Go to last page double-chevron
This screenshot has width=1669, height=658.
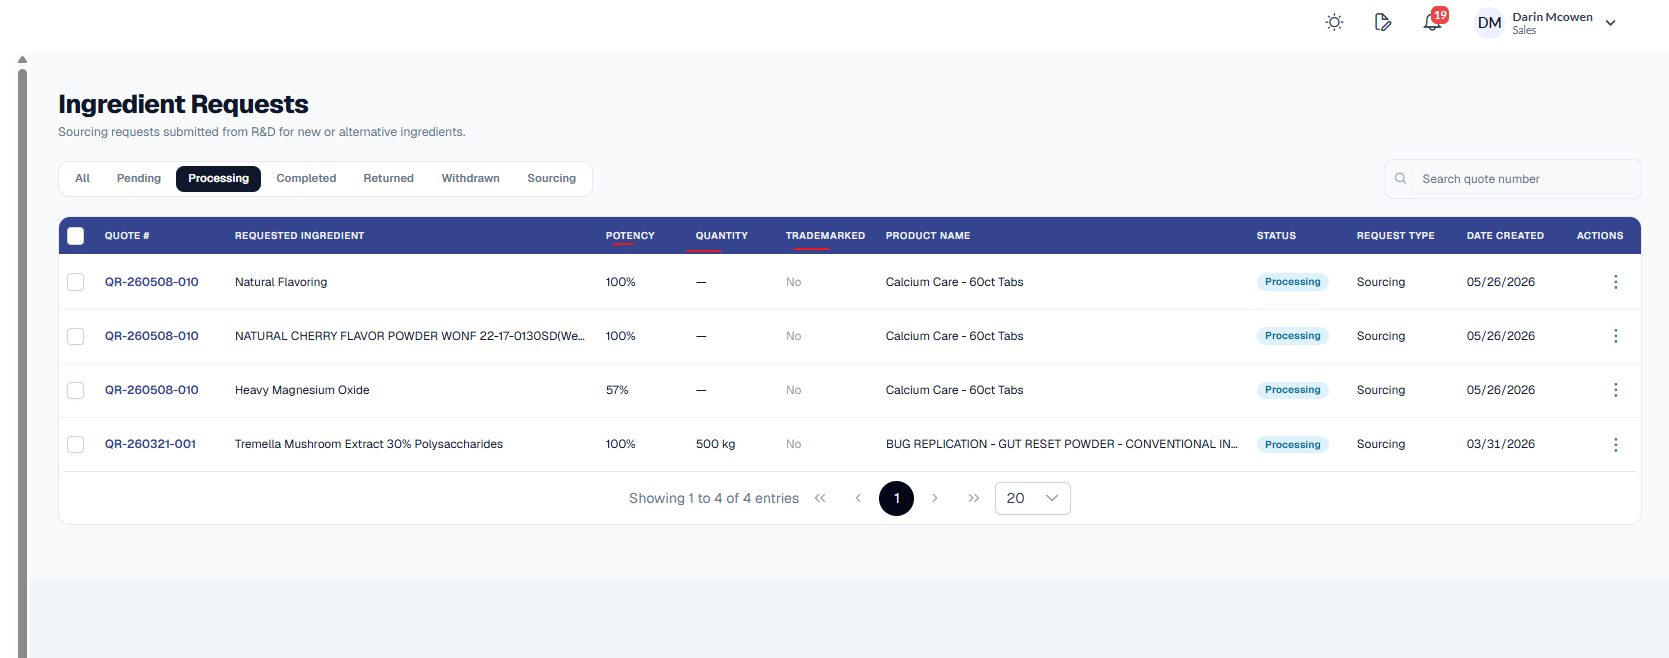tap(973, 498)
